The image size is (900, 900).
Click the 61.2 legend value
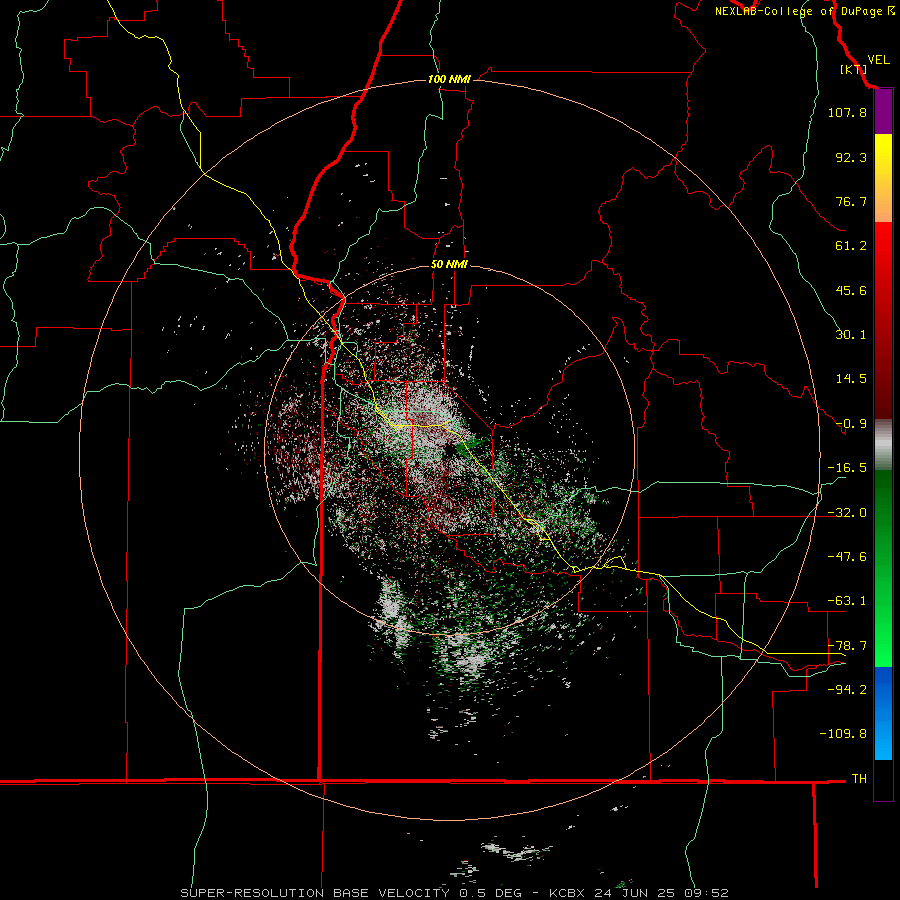pos(851,246)
